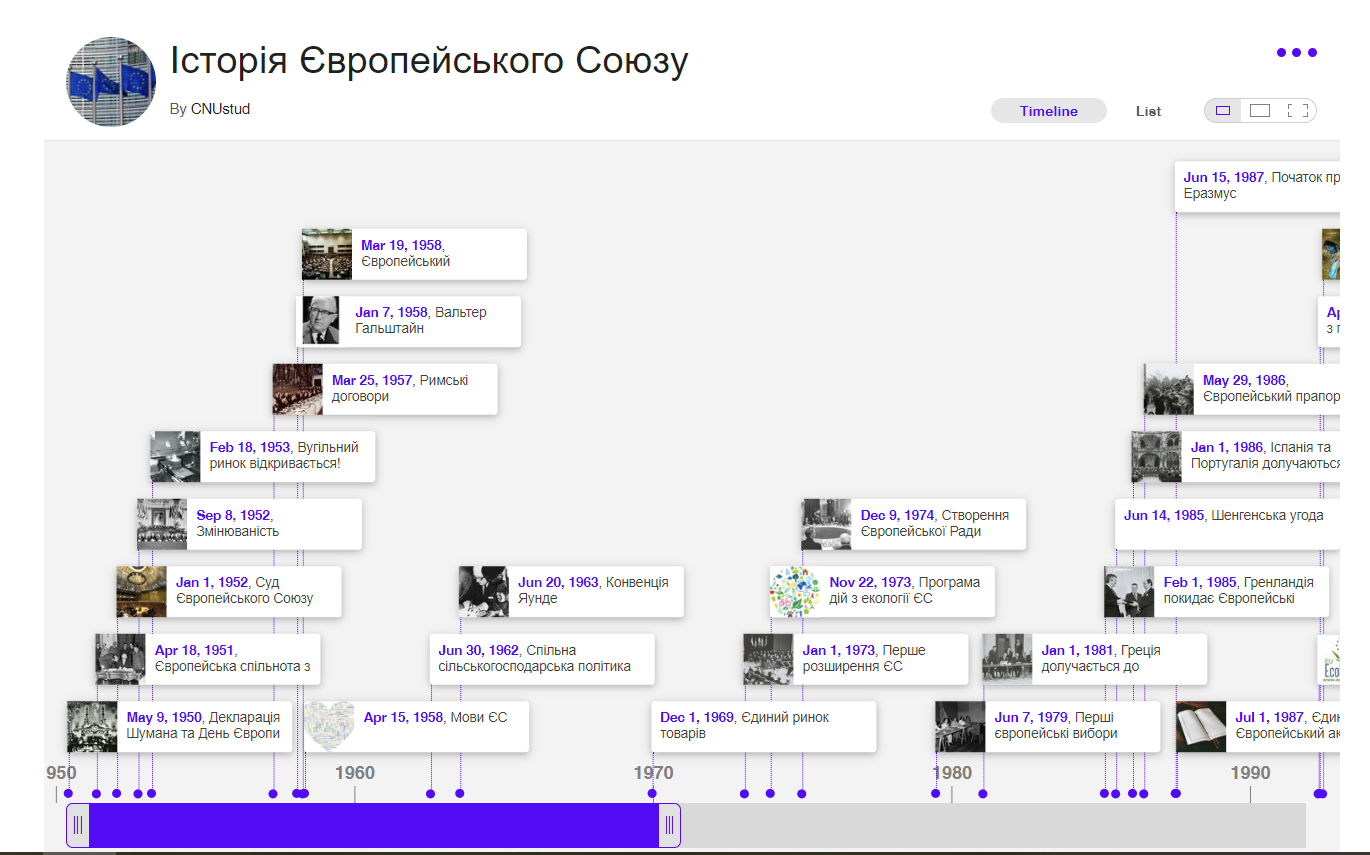Open the CNUstud author profile link
This screenshot has height=855, width=1370.
click(x=220, y=109)
